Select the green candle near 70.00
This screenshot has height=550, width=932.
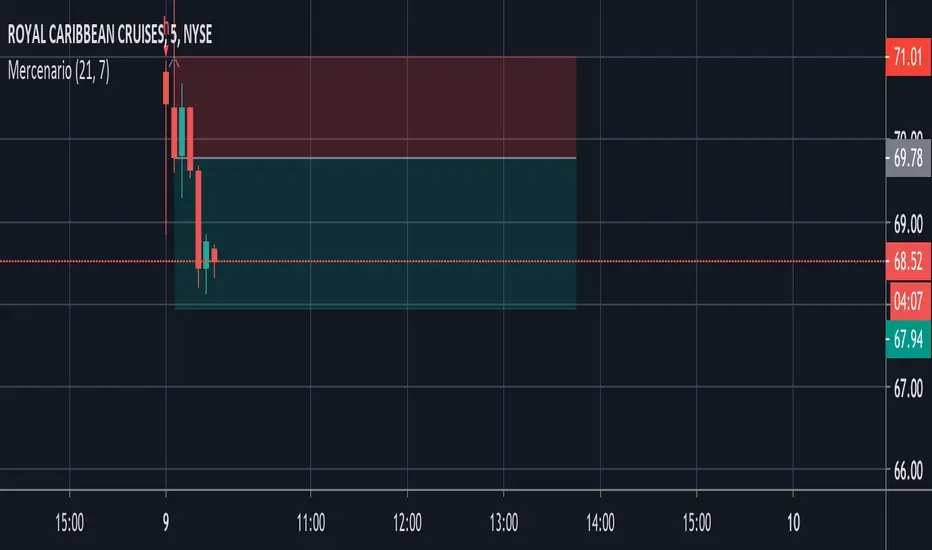(182, 131)
